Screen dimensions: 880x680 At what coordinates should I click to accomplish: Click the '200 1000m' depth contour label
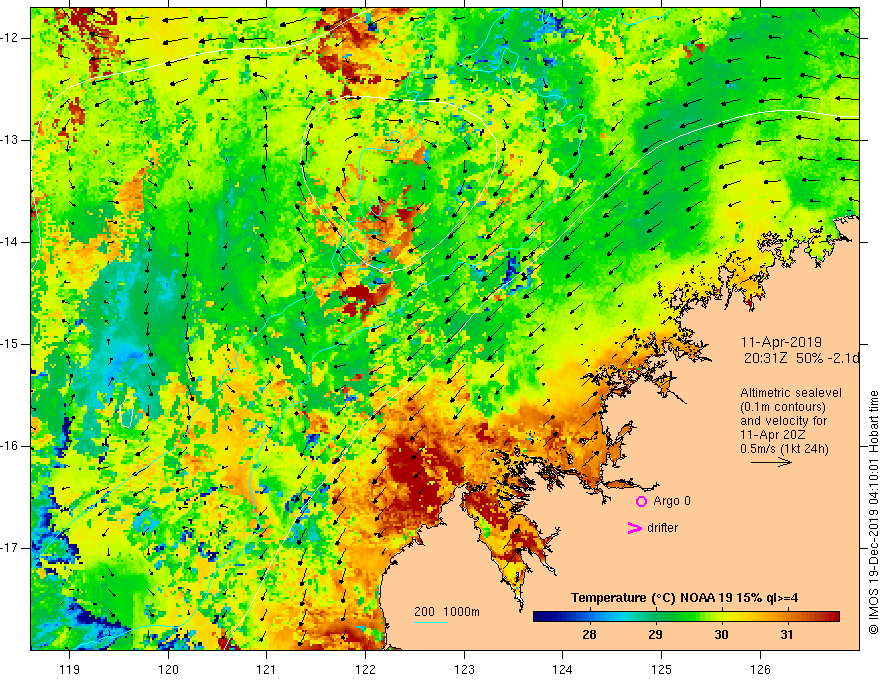(447, 612)
